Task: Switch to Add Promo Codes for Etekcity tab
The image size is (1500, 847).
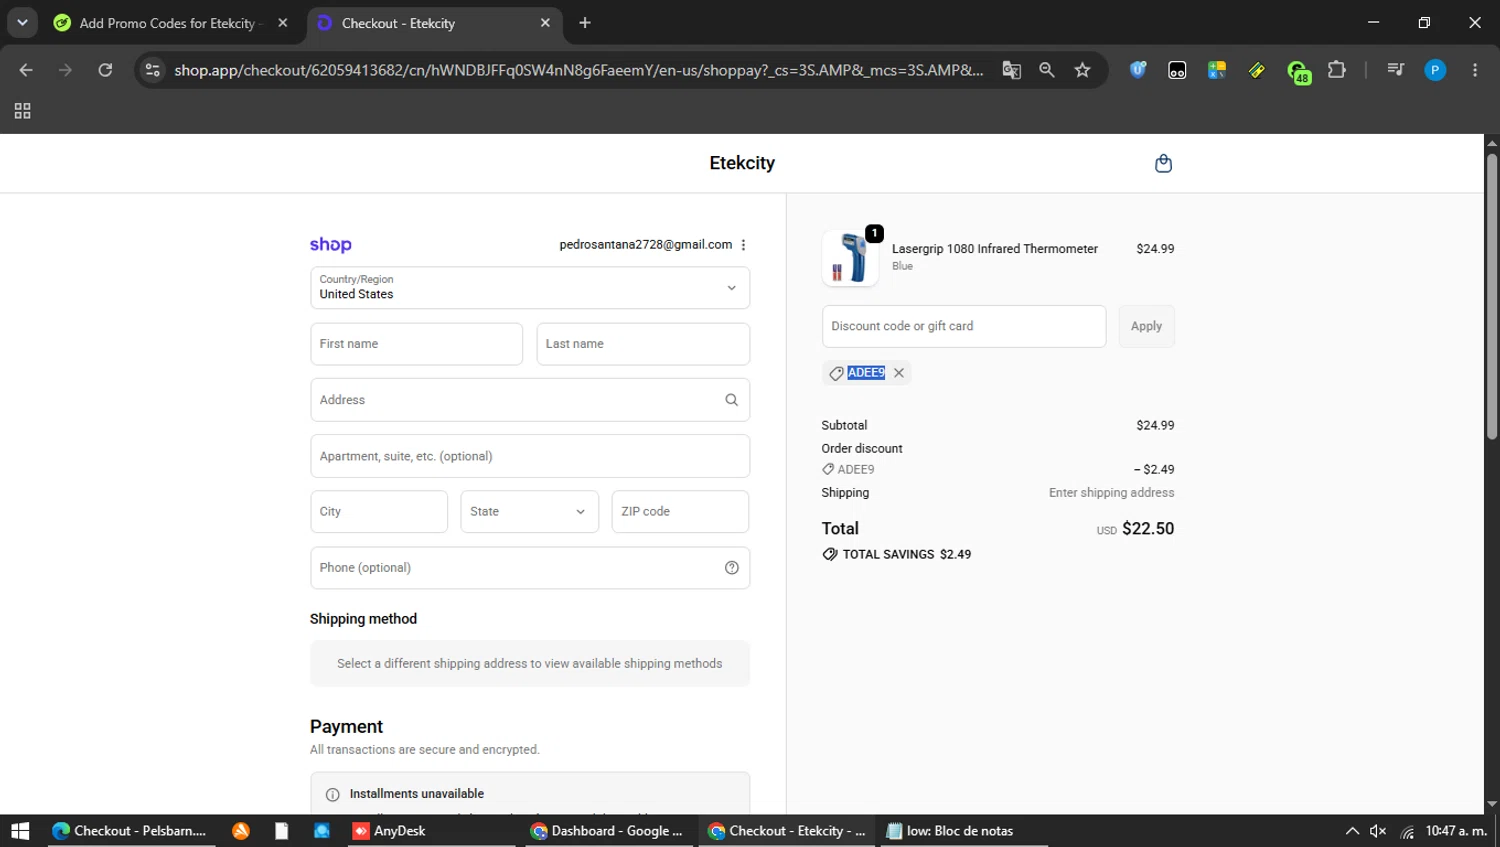Action: (168, 23)
